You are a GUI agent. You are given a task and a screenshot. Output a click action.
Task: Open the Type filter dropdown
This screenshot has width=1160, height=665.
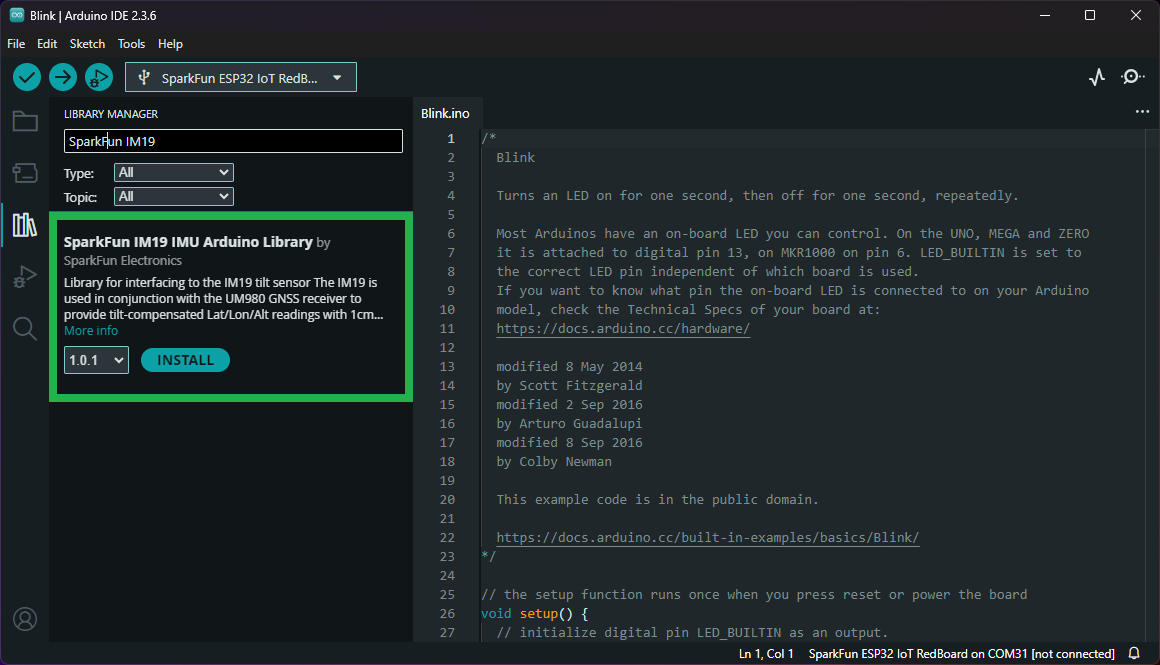(x=173, y=172)
